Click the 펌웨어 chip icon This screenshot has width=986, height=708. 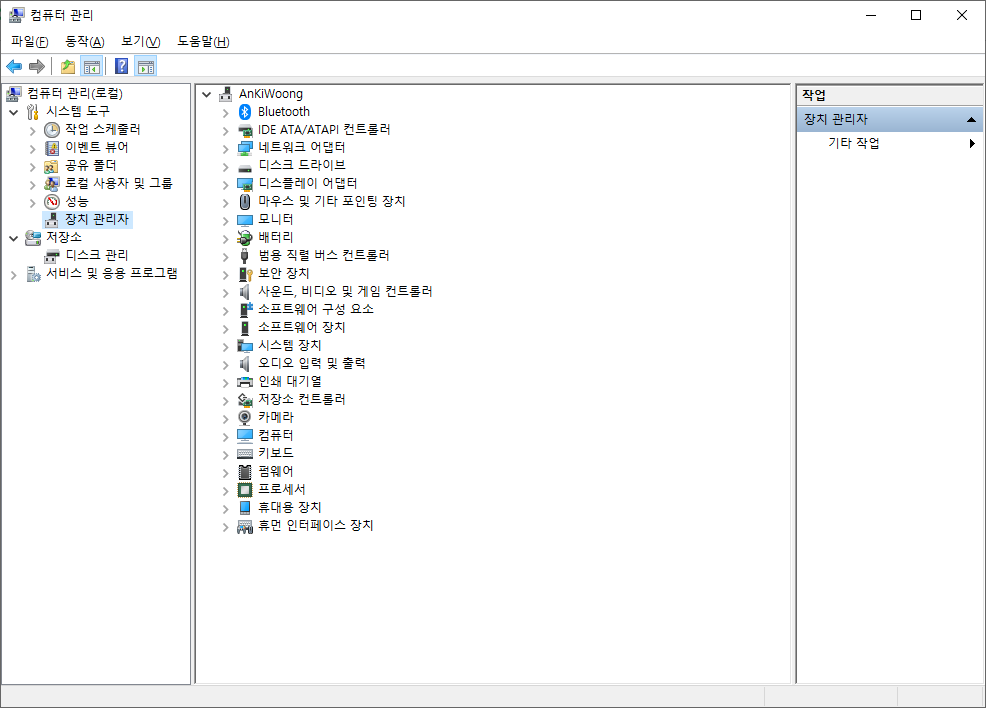click(x=245, y=472)
